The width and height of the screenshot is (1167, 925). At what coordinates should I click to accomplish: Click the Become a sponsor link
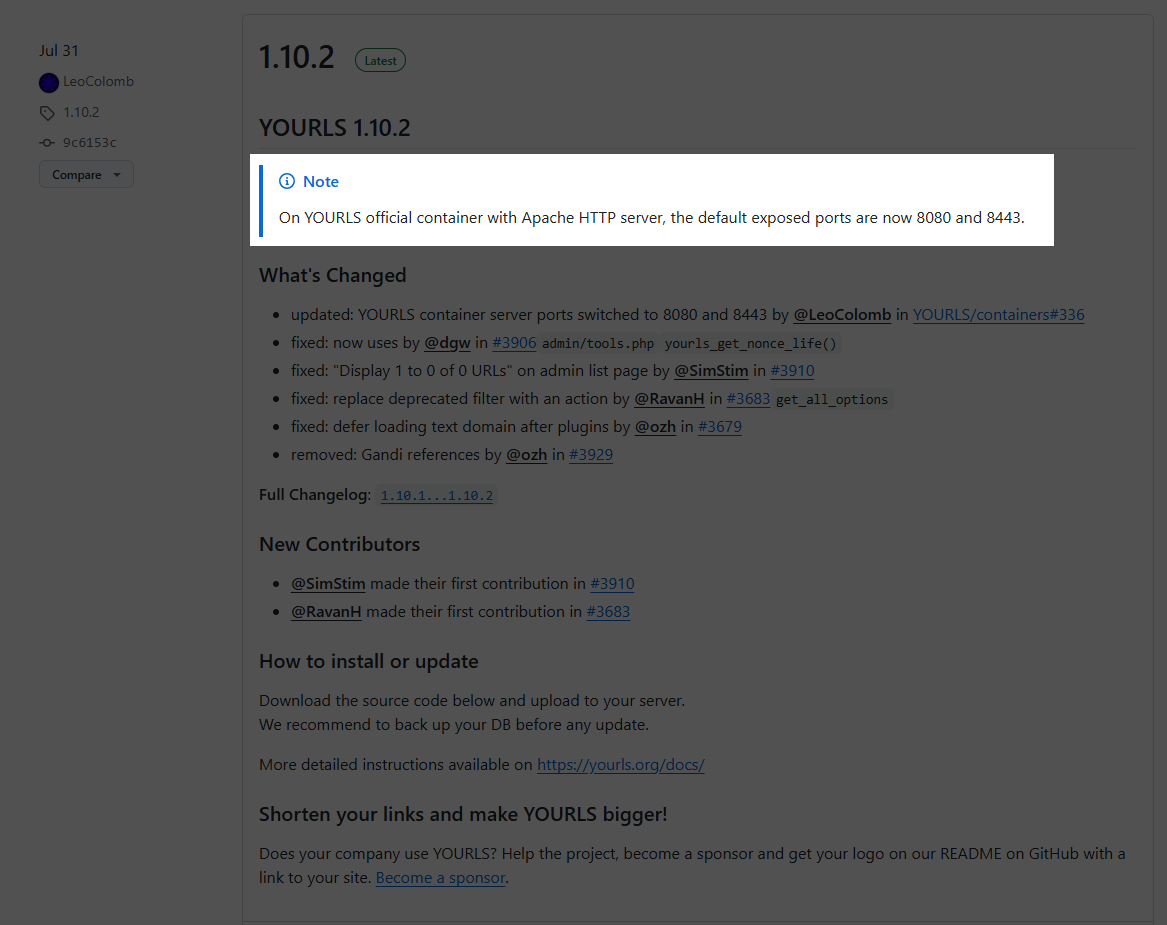pyautogui.click(x=441, y=878)
